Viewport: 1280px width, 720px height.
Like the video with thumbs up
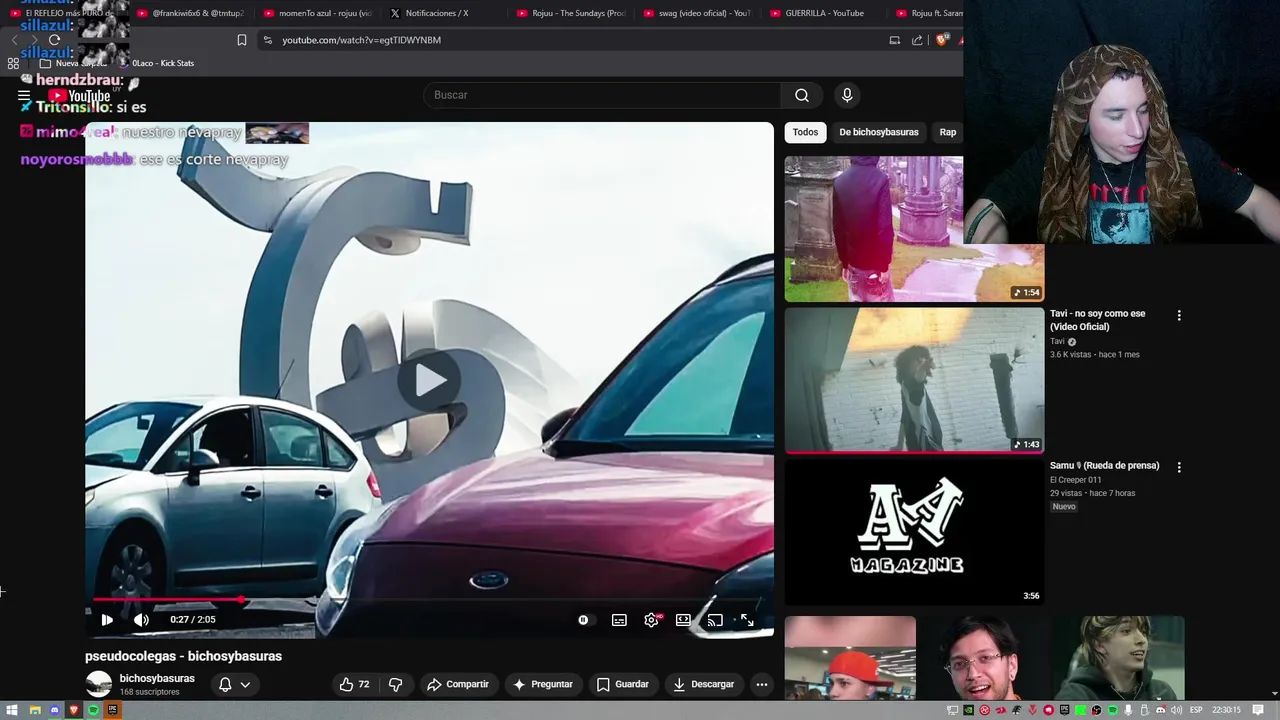[354, 684]
